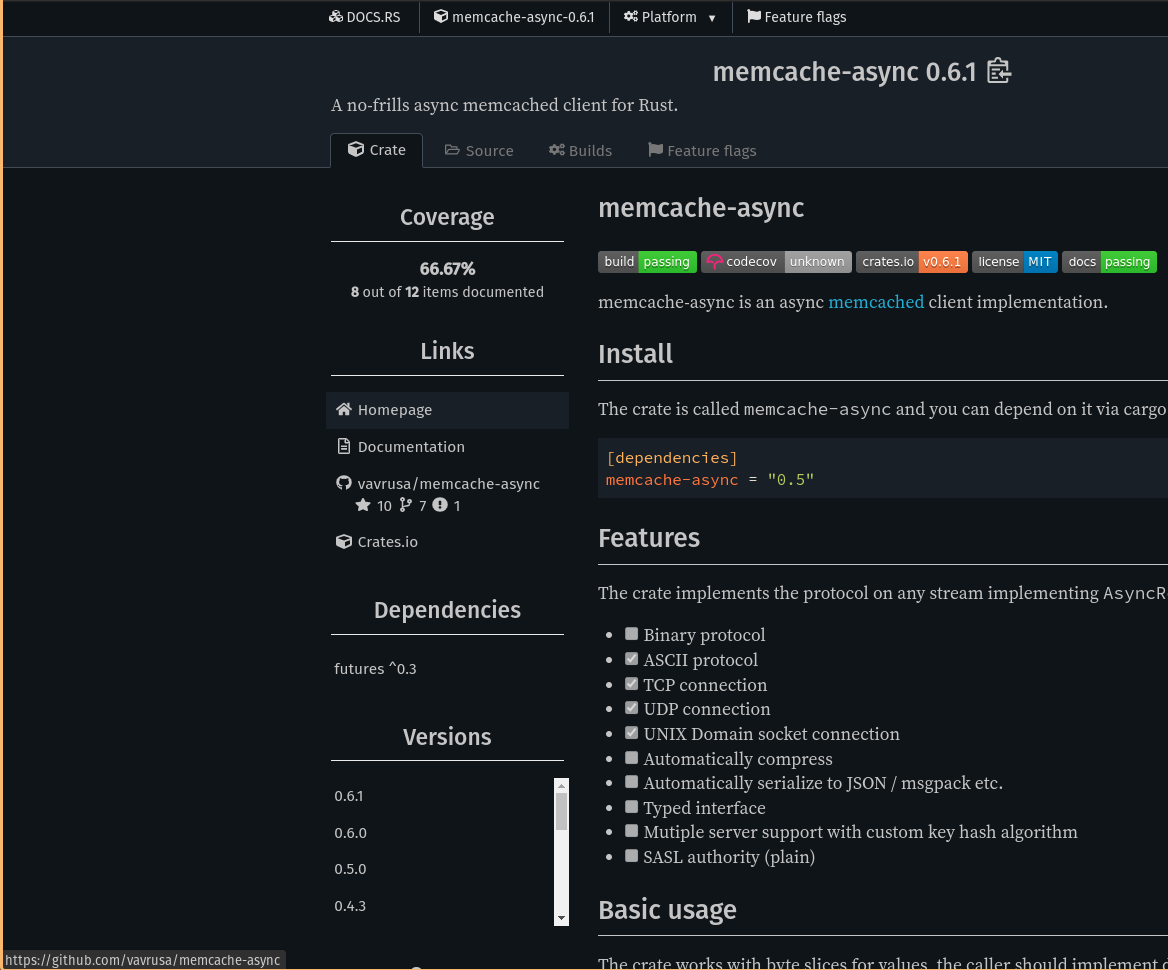The height and width of the screenshot is (970, 1168).
Task: Switch to the Crate tab
Action: (x=377, y=150)
